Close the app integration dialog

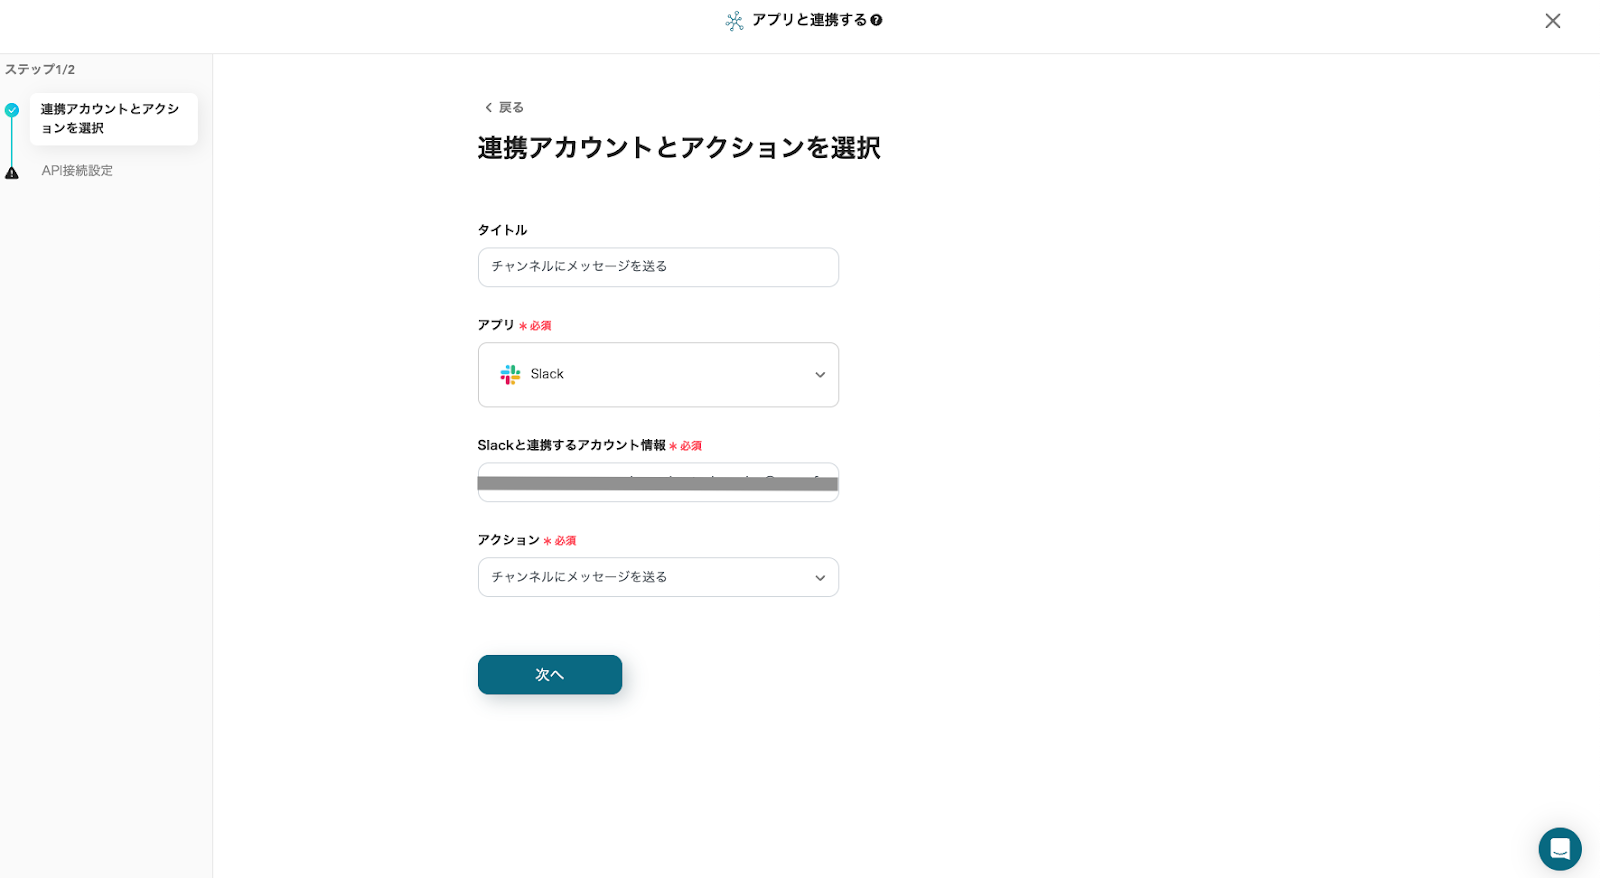coord(1552,21)
